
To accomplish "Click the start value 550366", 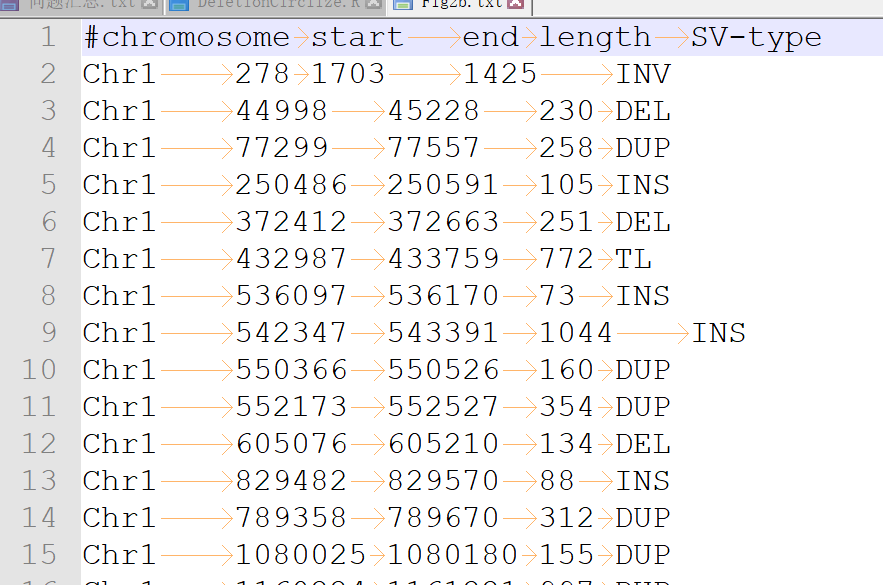I will click(x=291, y=370).
